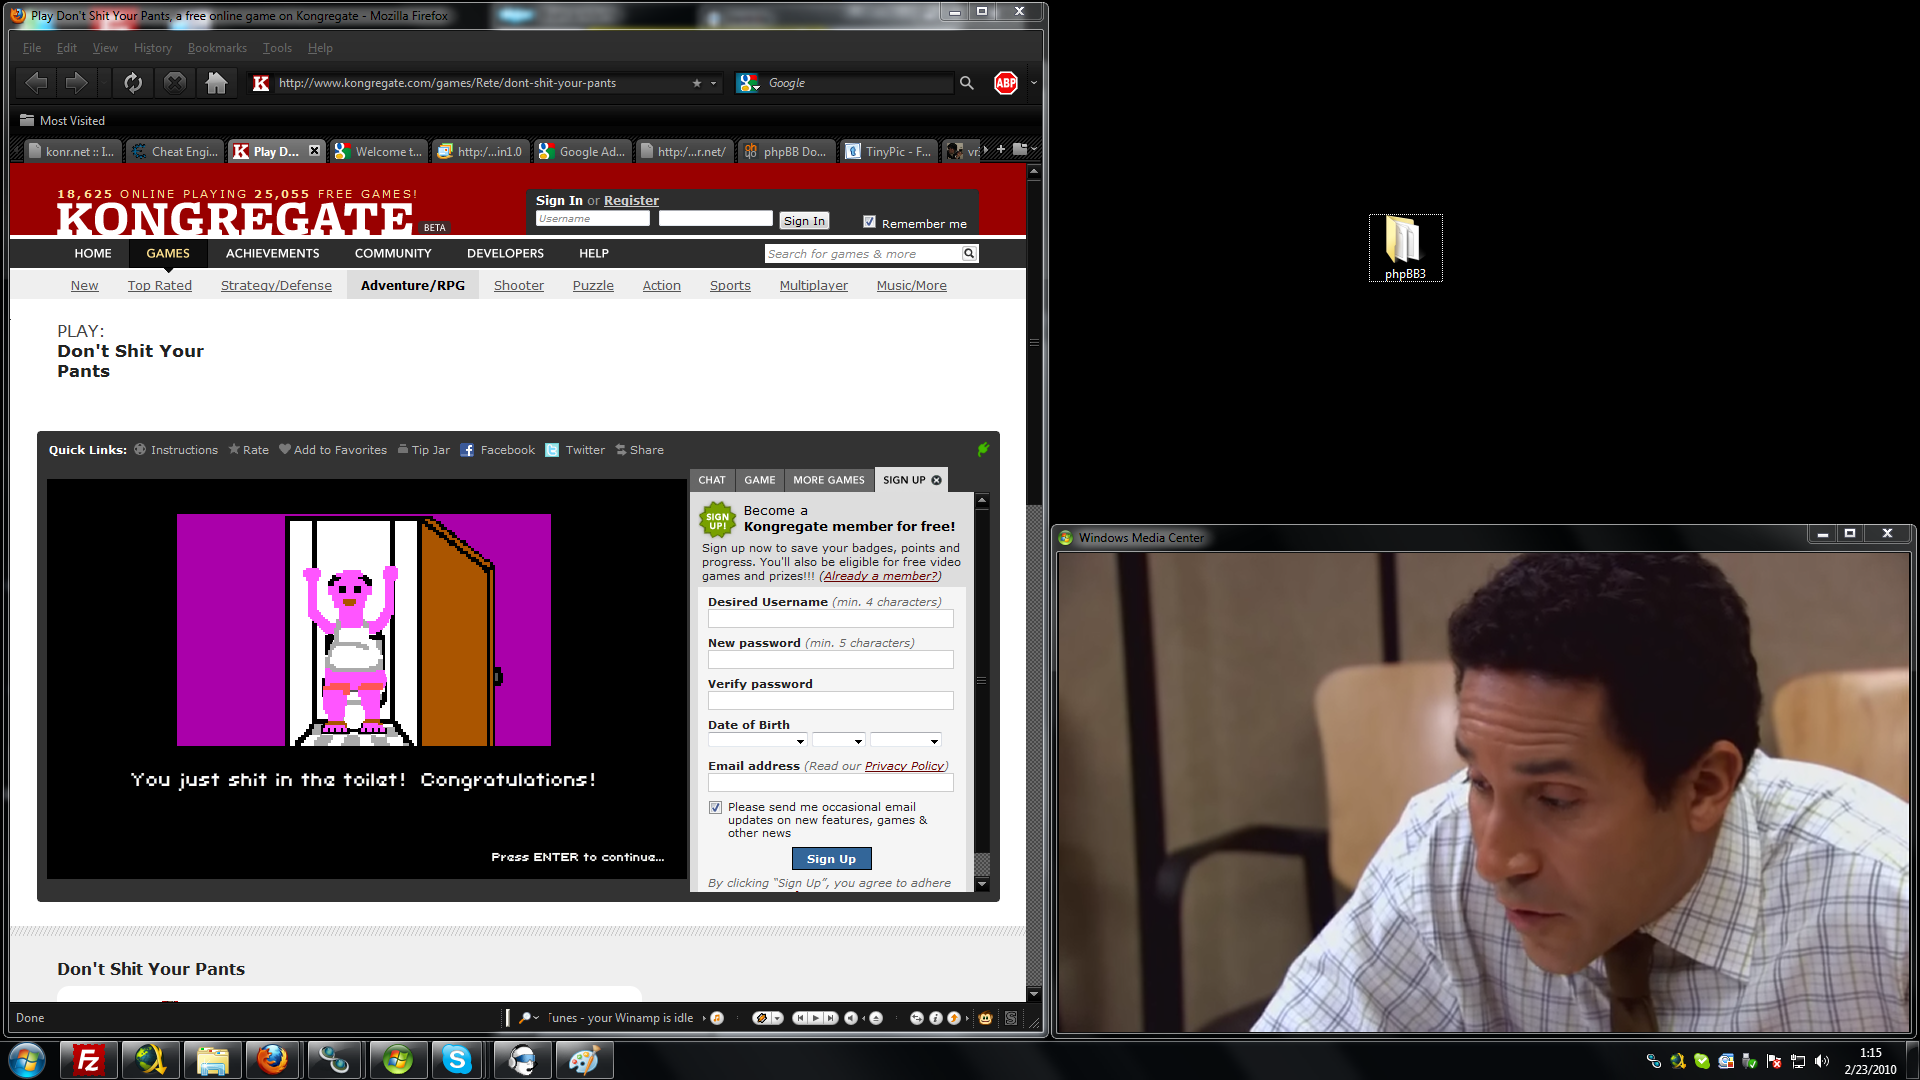Open the Adblock Plus toolbar icon
The width and height of the screenshot is (1920, 1080).
pyautogui.click(x=1005, y=83)
